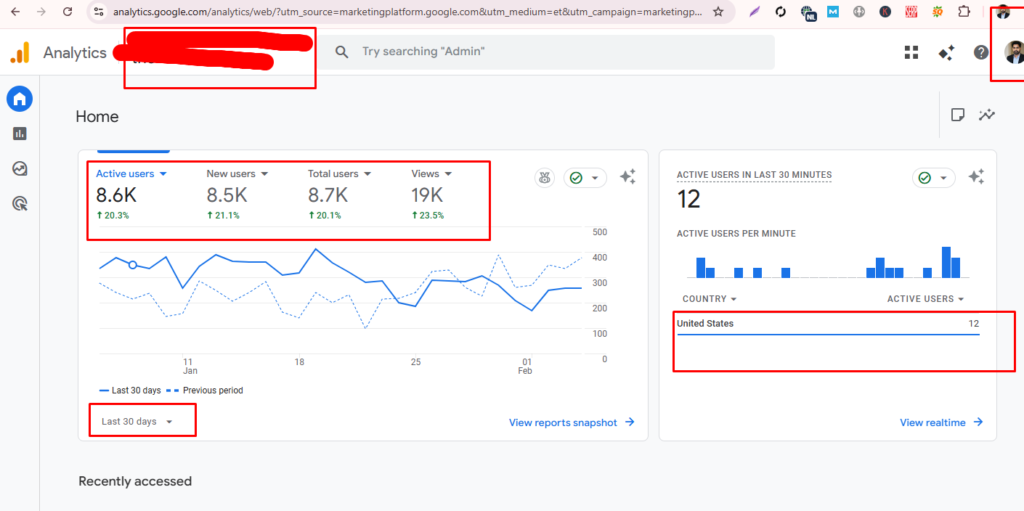Open data quality checkmark dropdown on users card
Image resolution: width=1024 pixels, height=511 pixels.
pos(585,178)
